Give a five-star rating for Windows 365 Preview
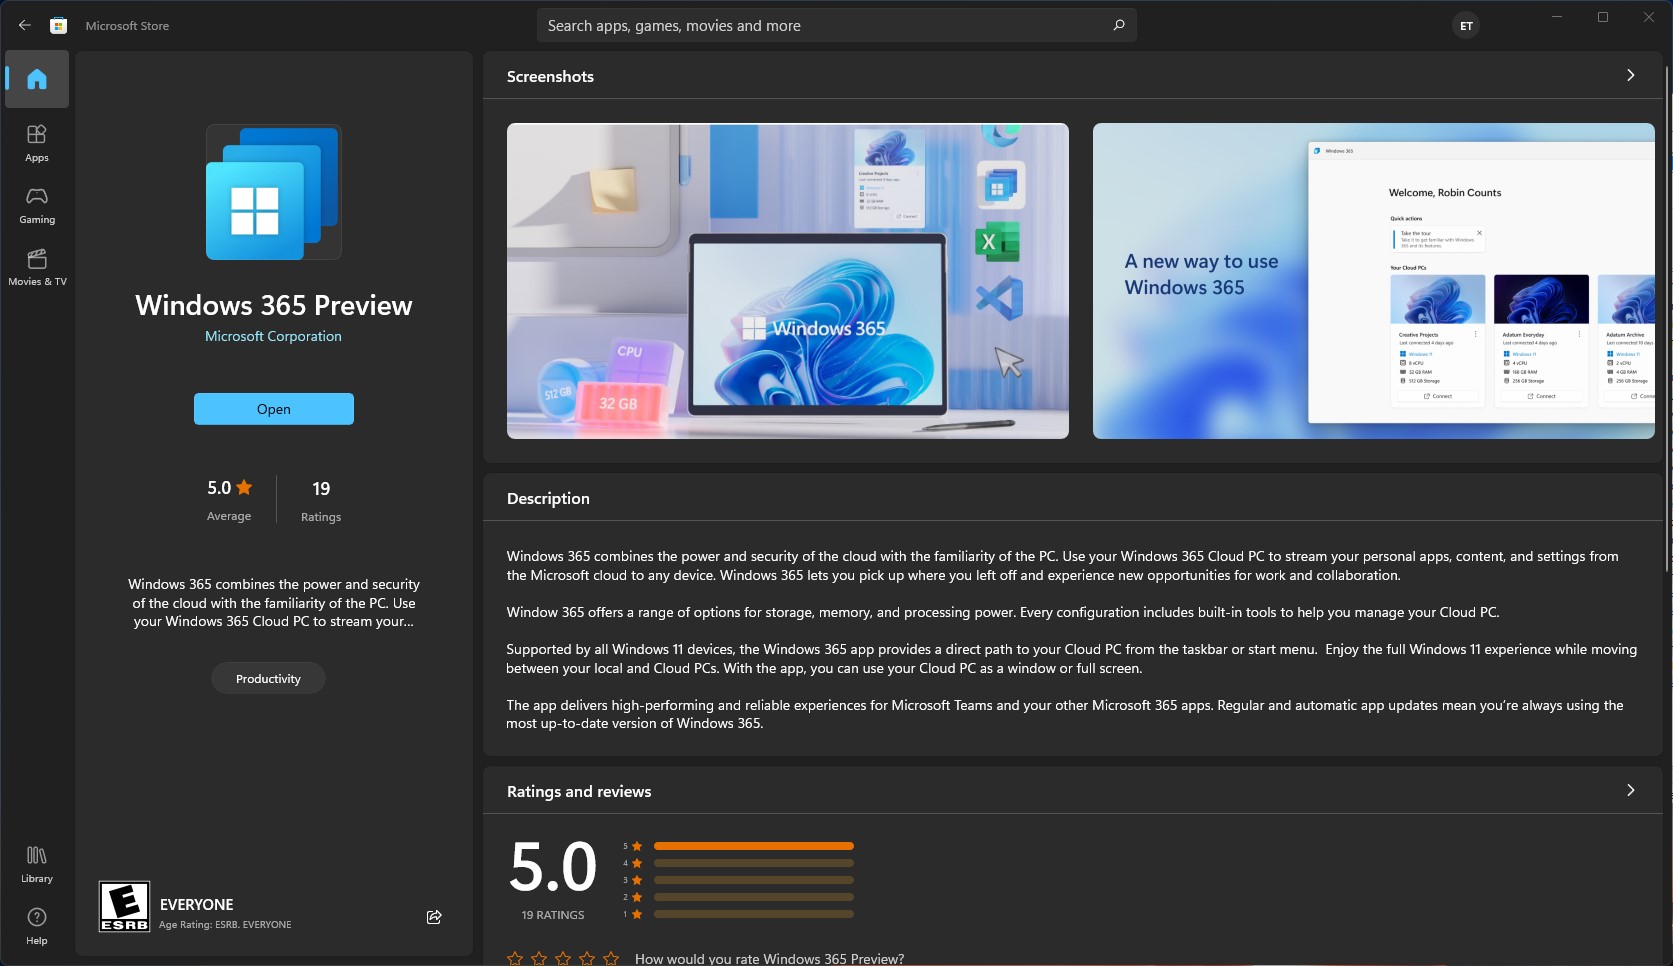The image size is (1673, 966). 611,958
